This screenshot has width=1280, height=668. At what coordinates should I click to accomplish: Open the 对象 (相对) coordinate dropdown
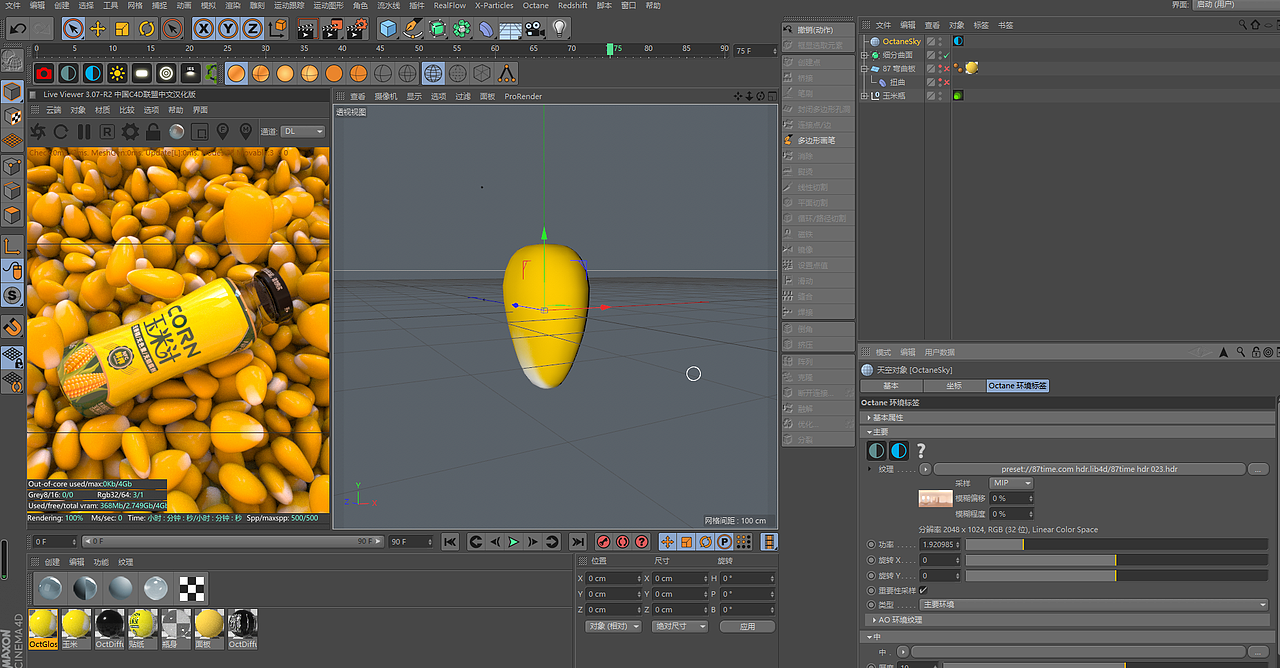[x=613, y=626]
